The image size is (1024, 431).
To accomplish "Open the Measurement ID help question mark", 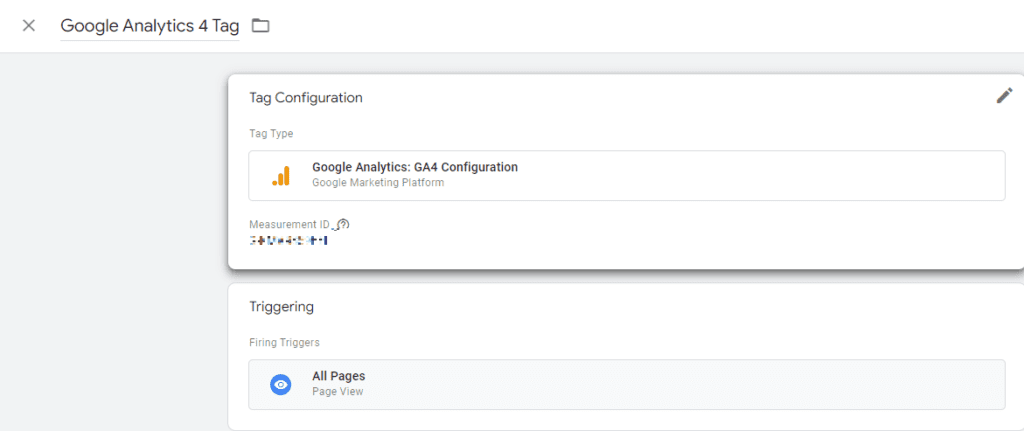I will tap(344, 224).
